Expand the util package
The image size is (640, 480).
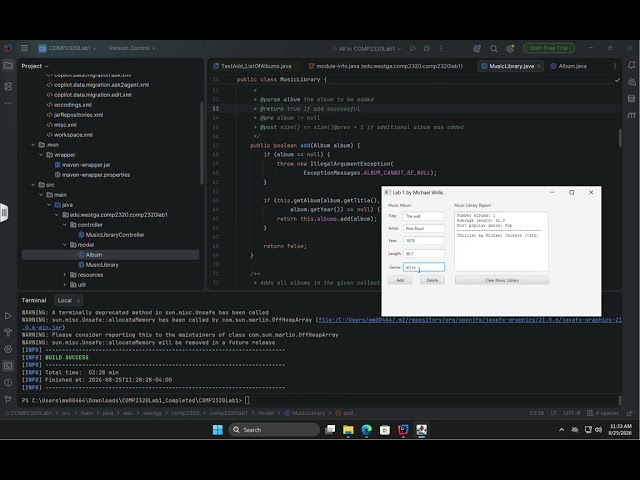65,284
